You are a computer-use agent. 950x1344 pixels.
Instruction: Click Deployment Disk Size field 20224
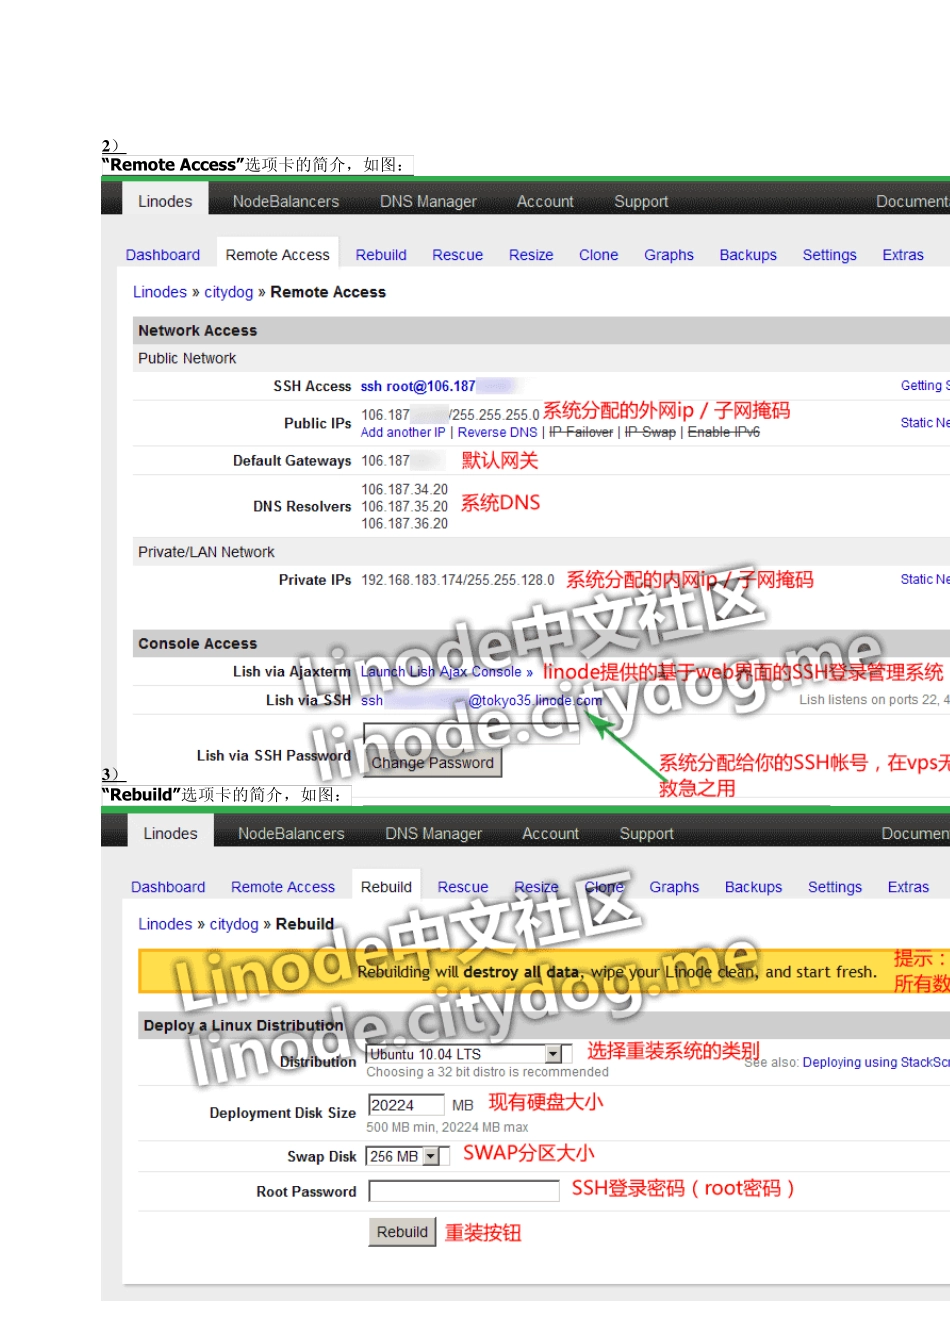pyautogui.click(x=406, y=1105)
